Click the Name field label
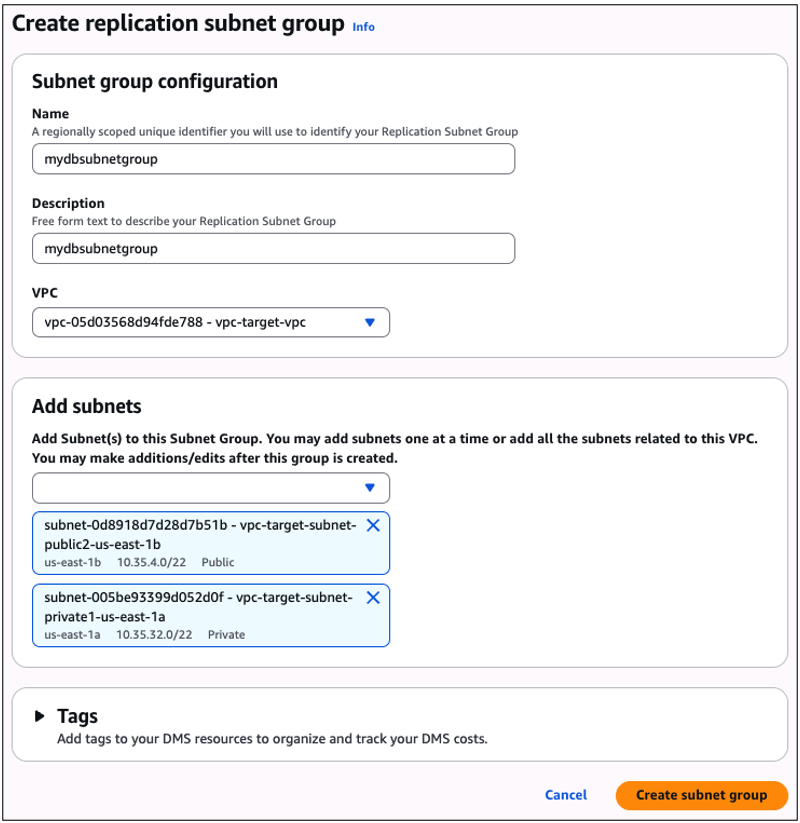The width and height of the screenshot is (800, 823). 51,114
